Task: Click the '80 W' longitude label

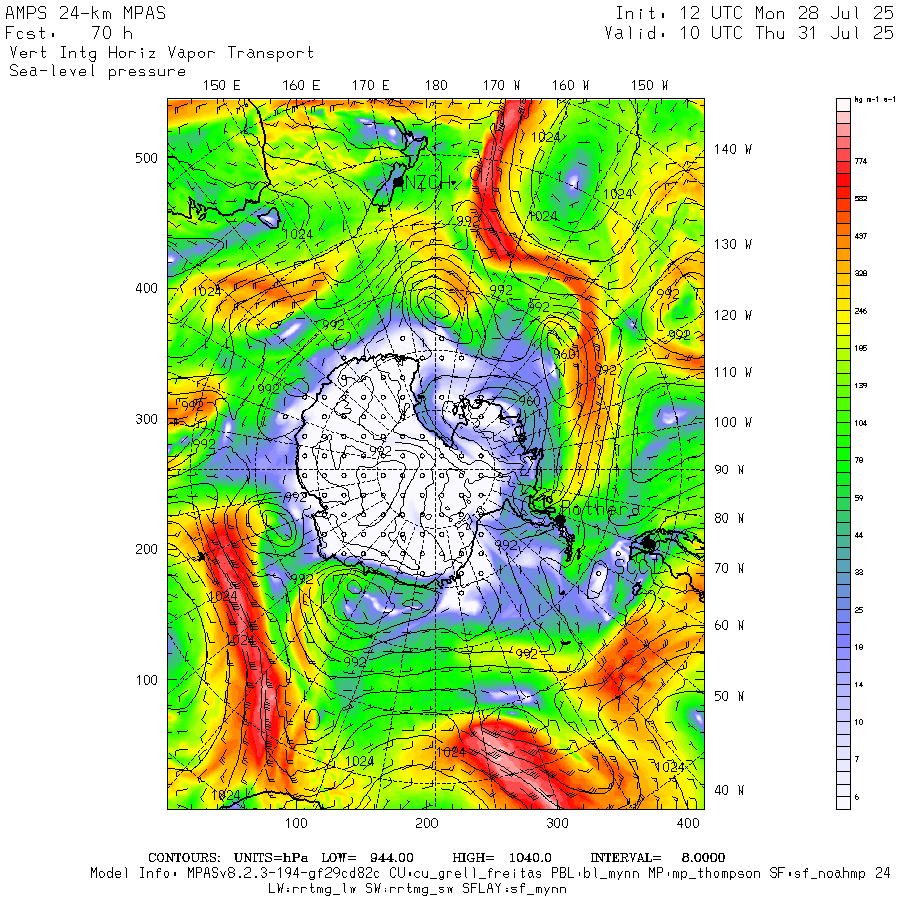Action: click(x=729, y=518)
